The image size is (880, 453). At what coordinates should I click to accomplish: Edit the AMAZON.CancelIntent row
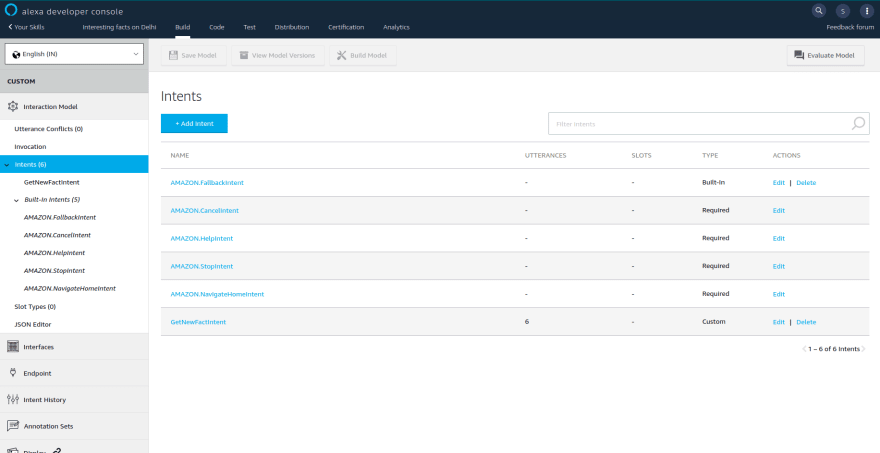tap(778, 211)
